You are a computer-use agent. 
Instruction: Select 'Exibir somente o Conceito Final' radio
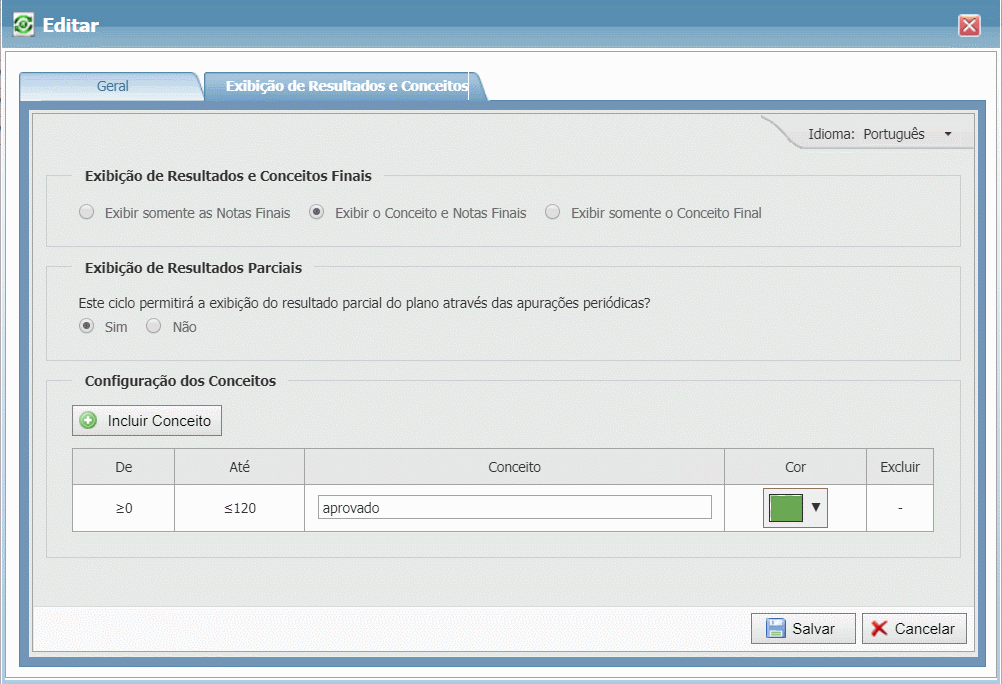coord(553,212)
